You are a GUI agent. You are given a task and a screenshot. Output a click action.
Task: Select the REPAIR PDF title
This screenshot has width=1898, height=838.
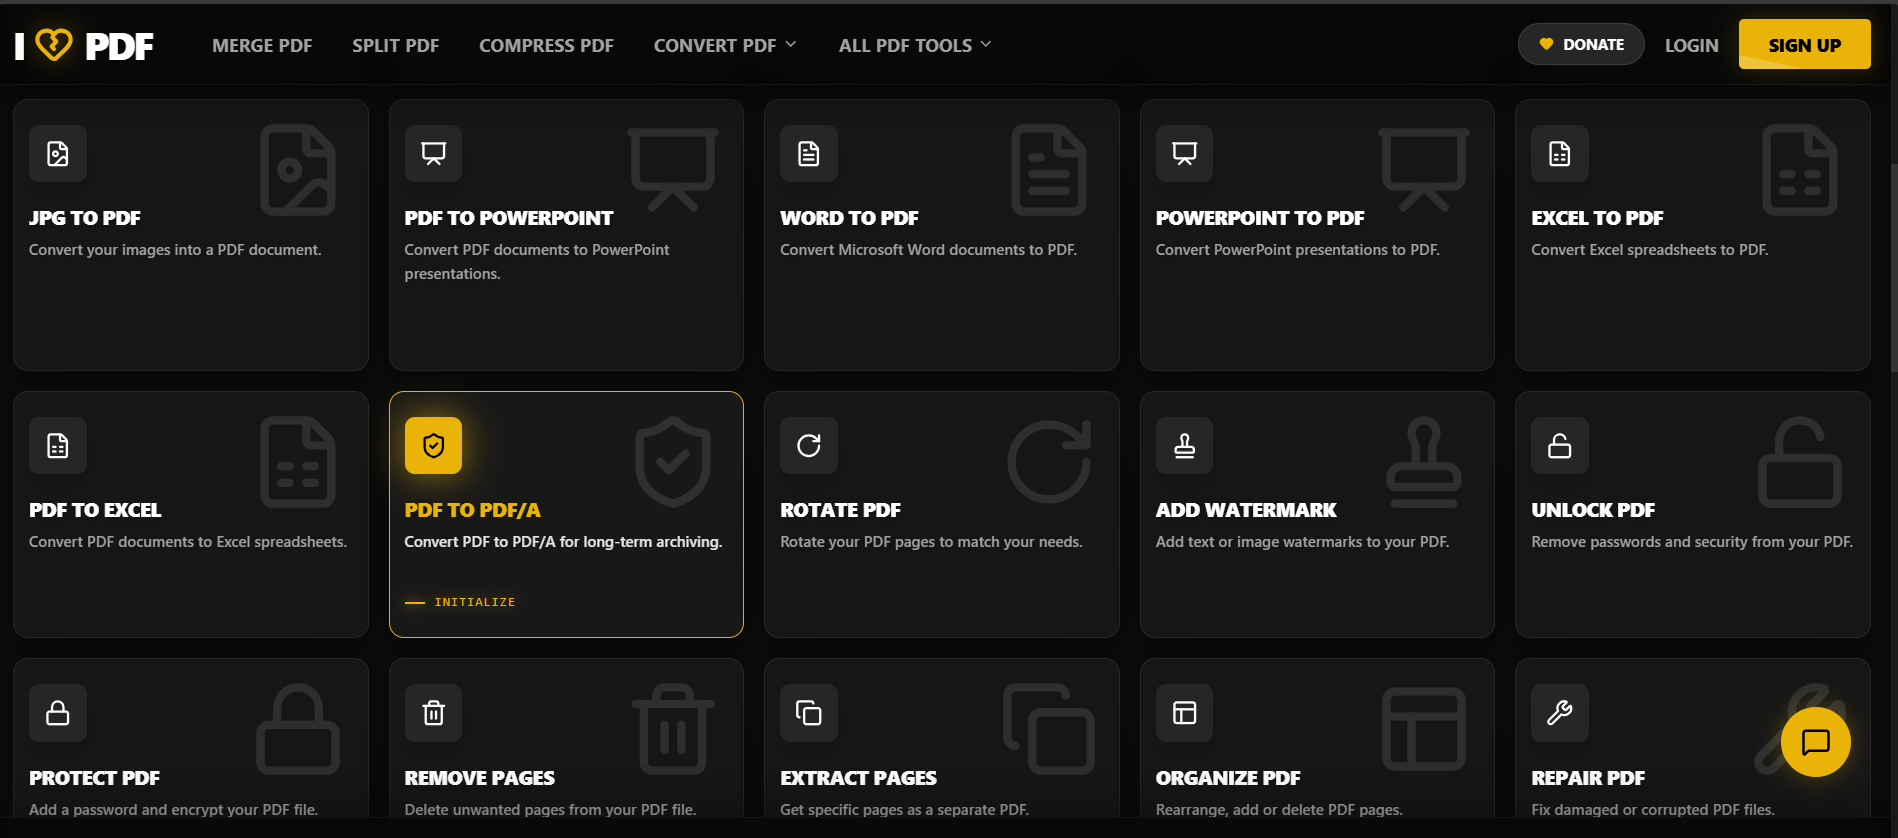coord(1588,778)
